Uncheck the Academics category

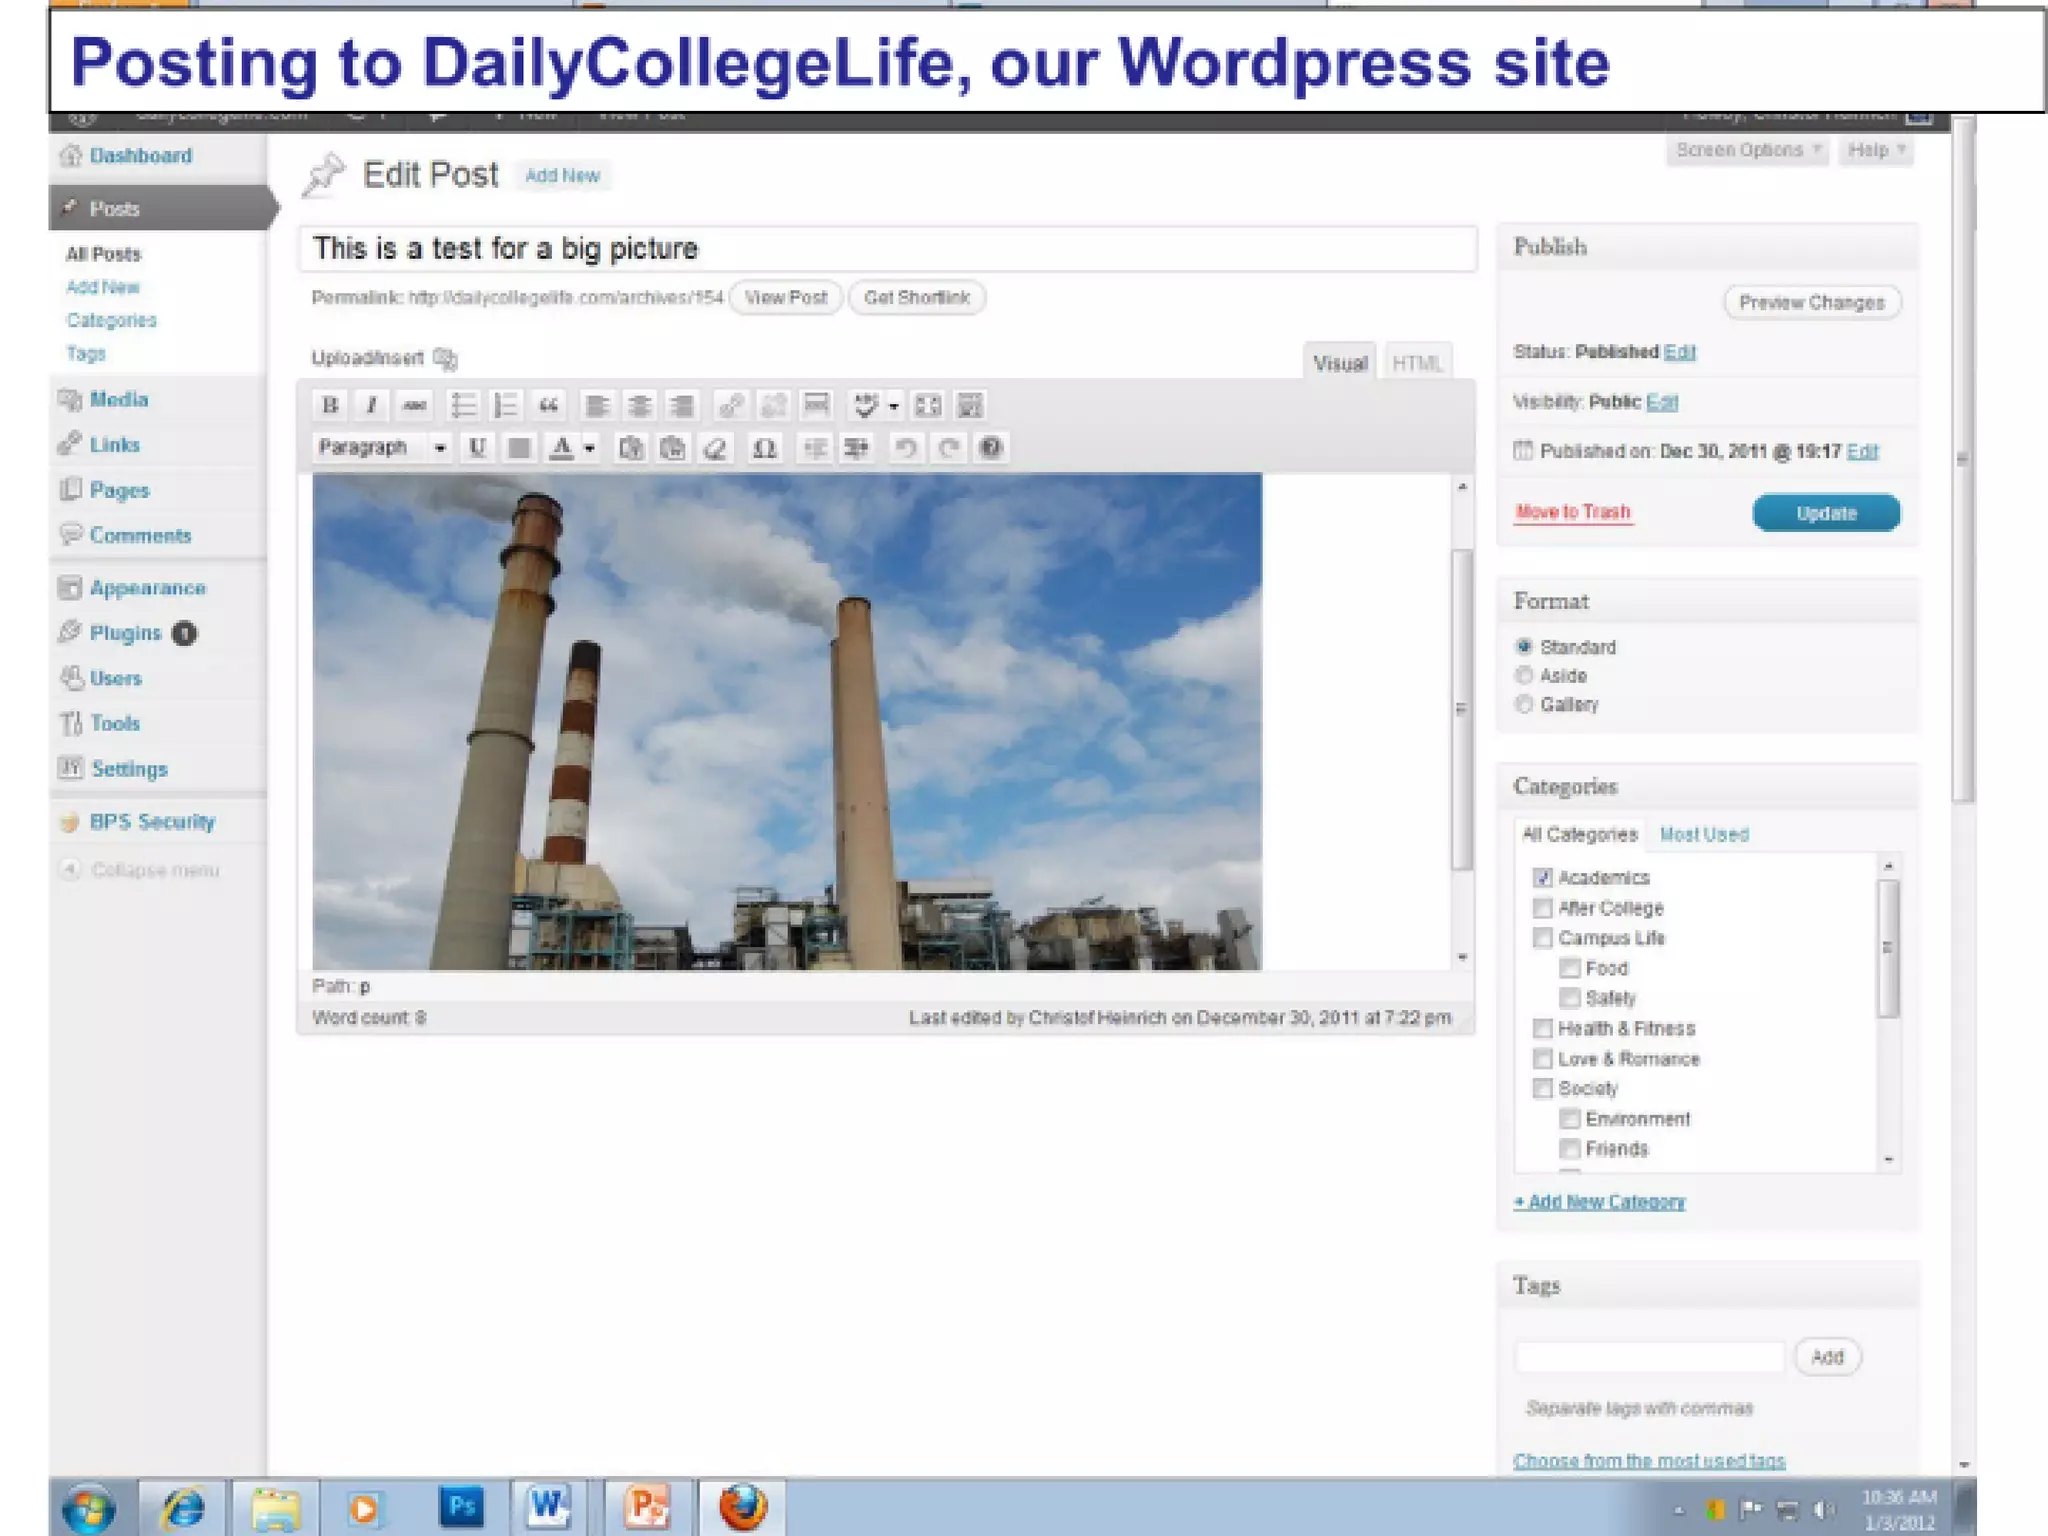coord(1542,877)
